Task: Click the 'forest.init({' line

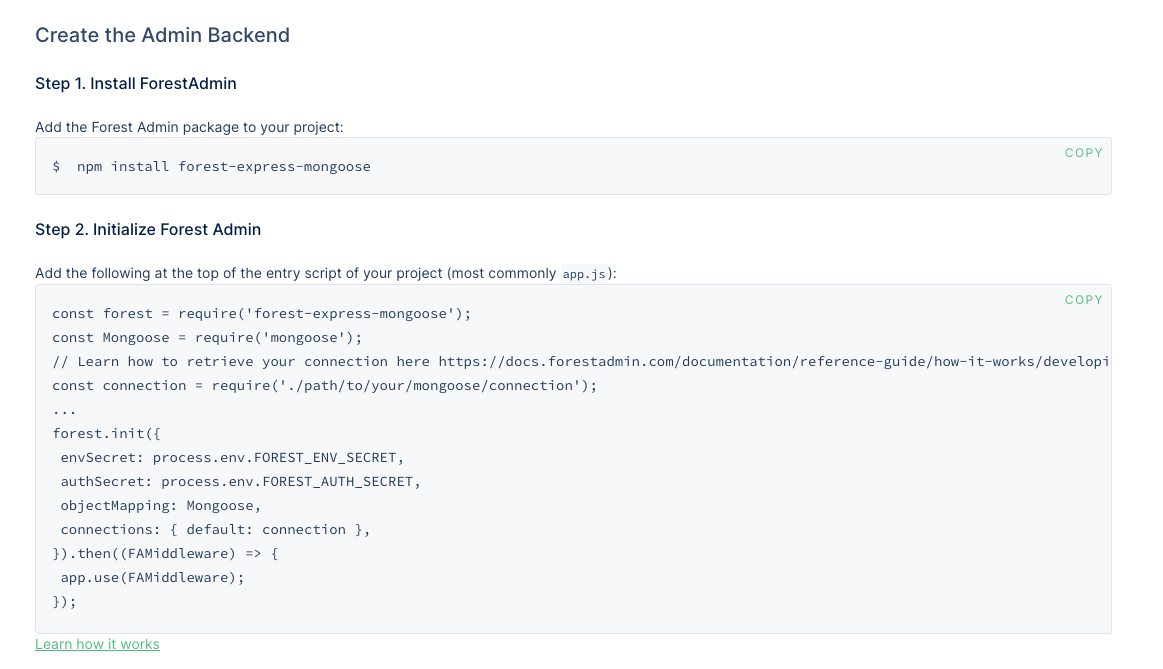Action: (x=106, y=433)
